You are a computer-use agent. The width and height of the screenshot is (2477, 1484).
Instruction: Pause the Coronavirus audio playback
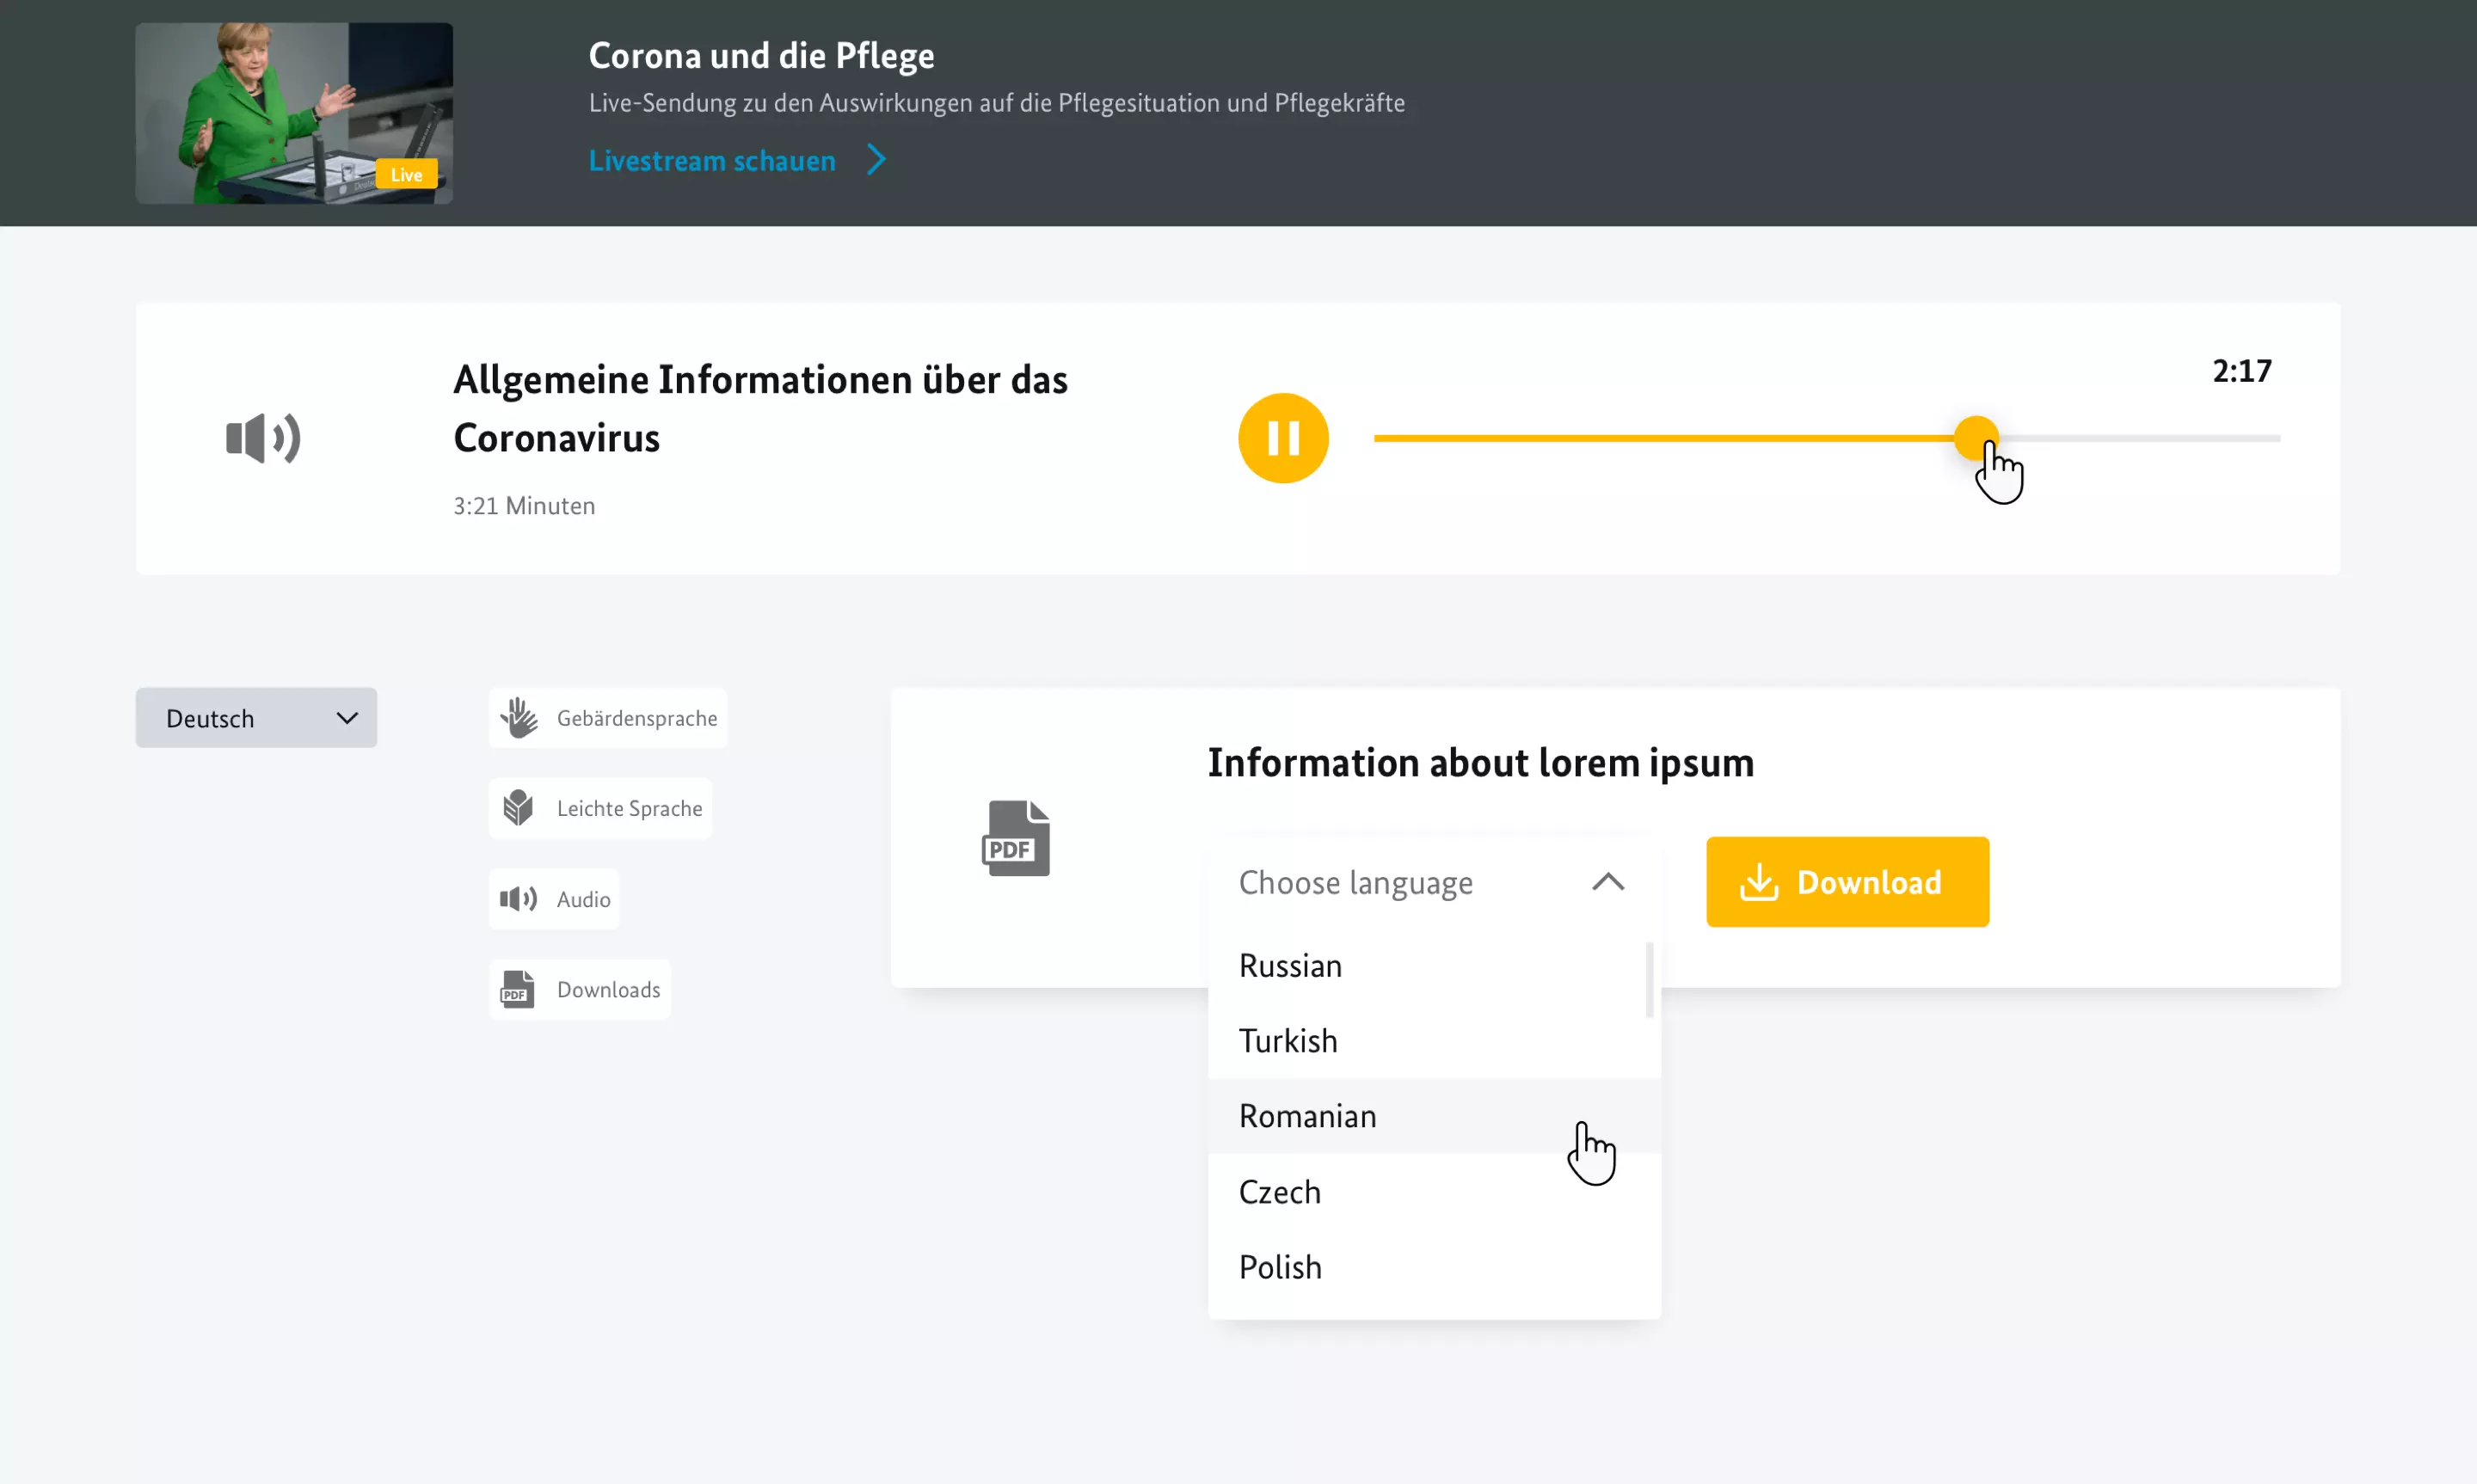coord(1284,438)
